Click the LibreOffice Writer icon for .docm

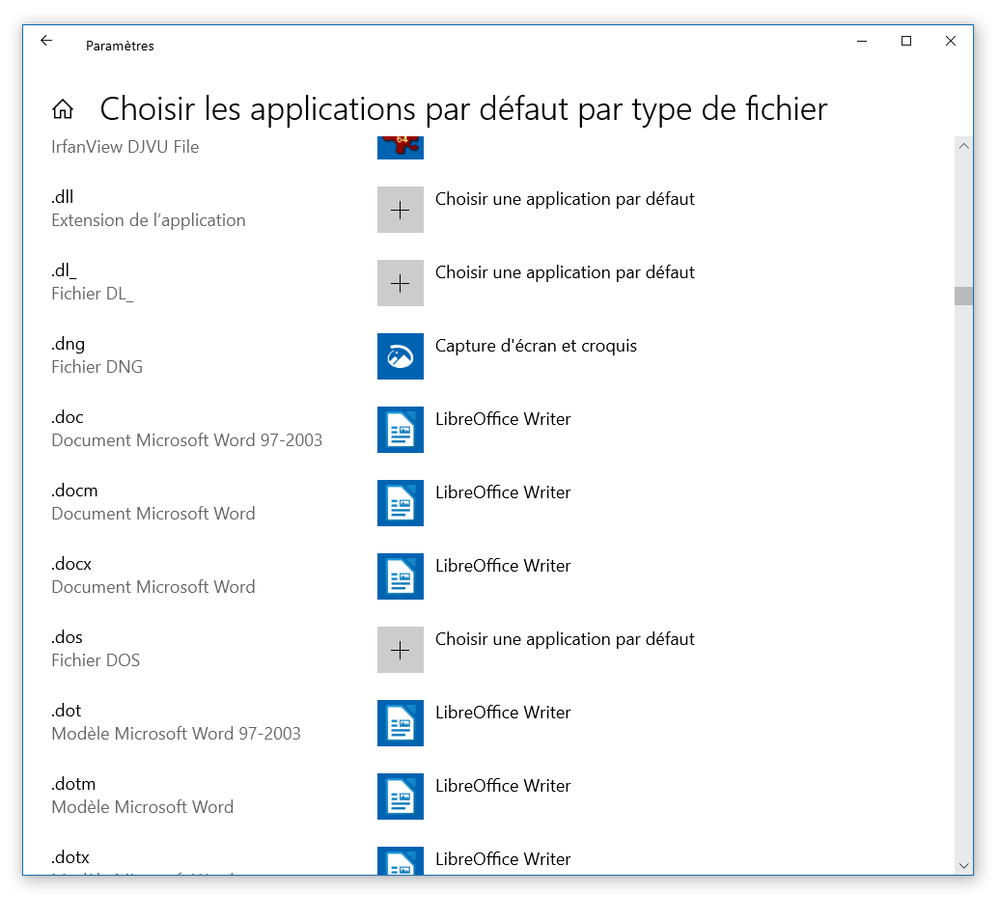400,503
